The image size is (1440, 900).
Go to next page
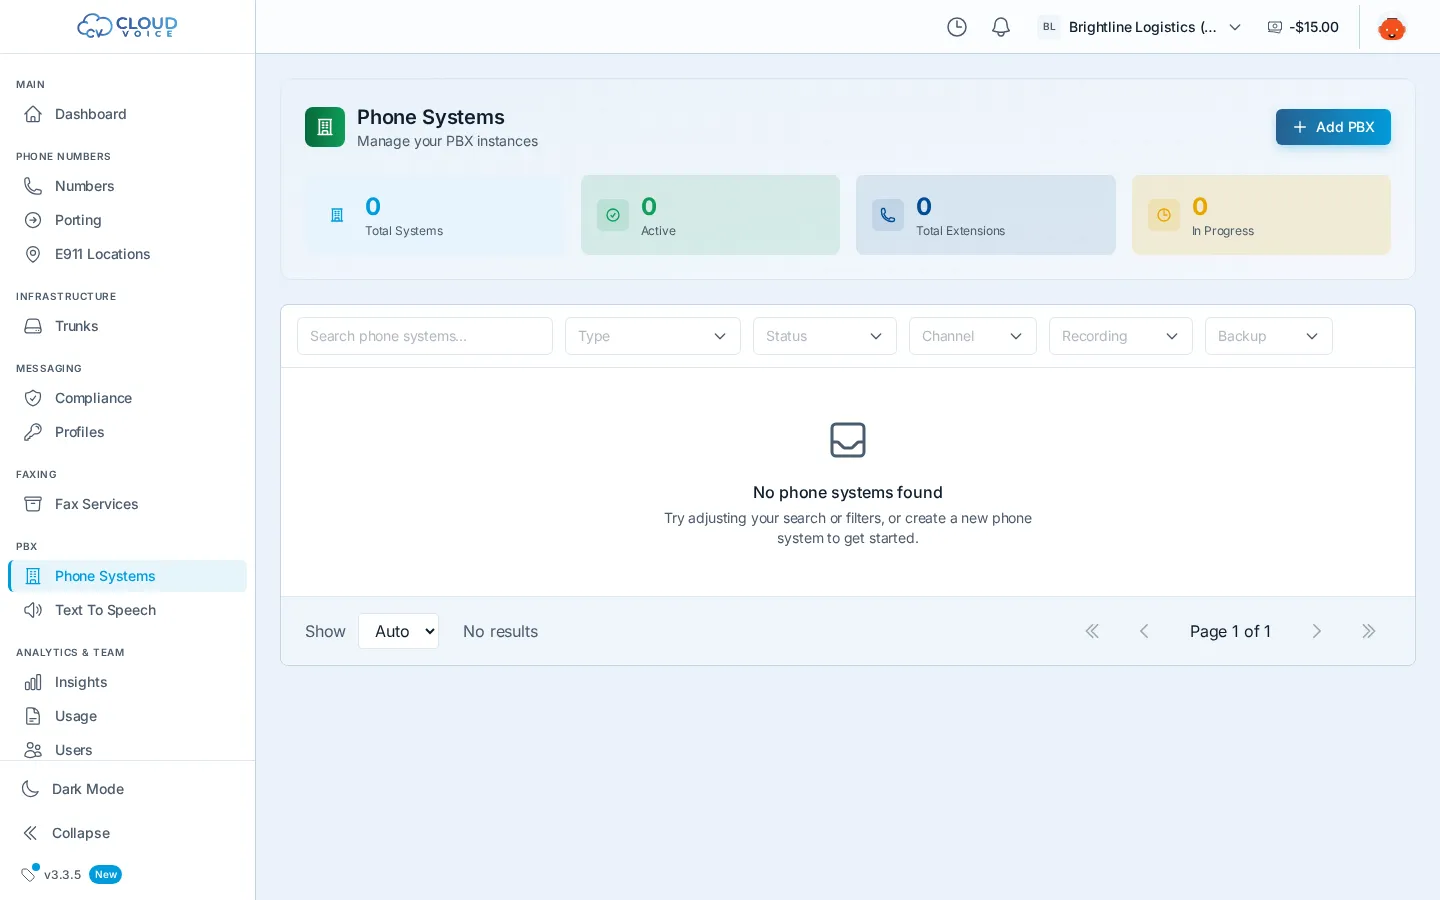coord(1317,631)
